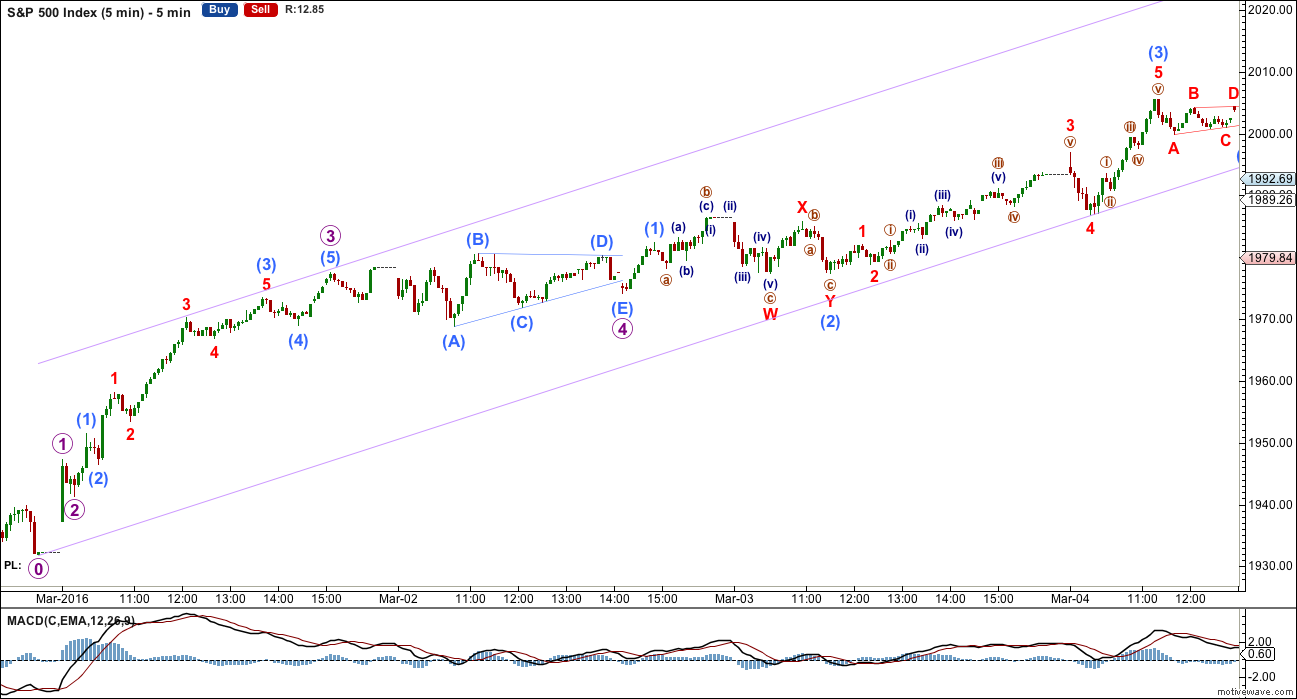Click the 1979.84 price tag on the axis
Image resolution: width=1297 pixels, height=699 pixels.
click(1271, 258)
